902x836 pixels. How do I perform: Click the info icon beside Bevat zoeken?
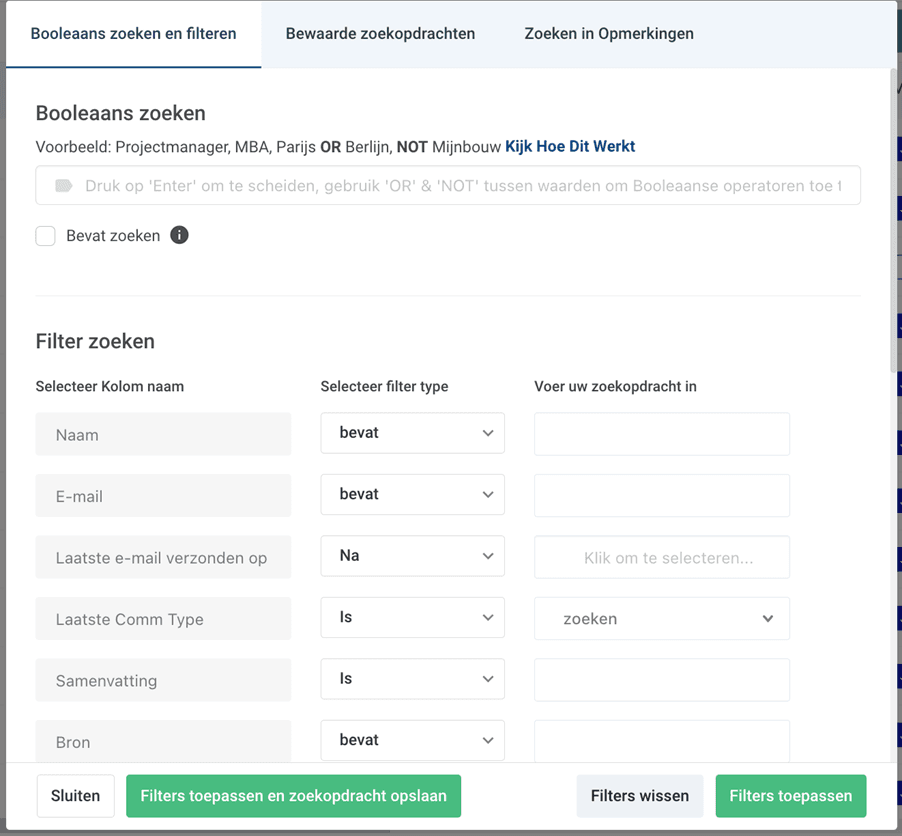point(179,236)
